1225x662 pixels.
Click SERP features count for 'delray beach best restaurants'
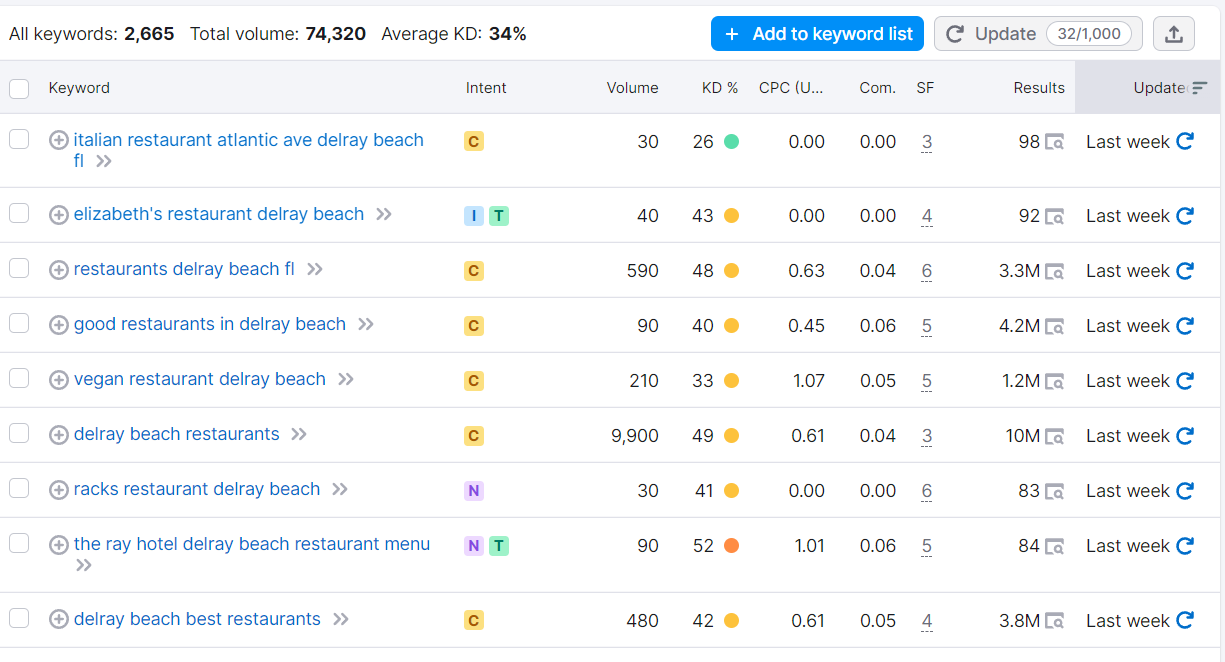tap(927, 621)
